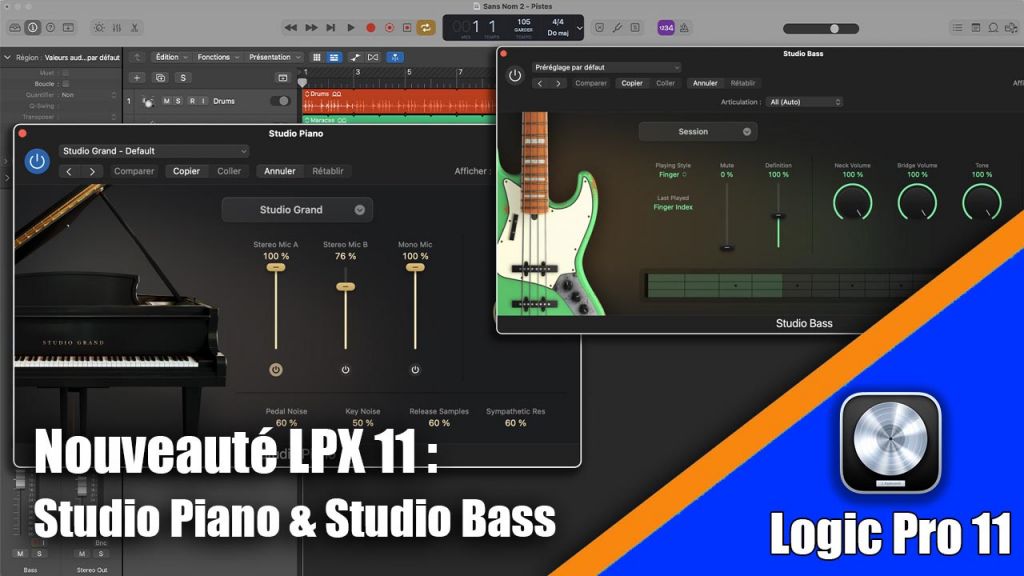Toggle Mono Mic power button
Image resolution: width=1024 pixels, height=576 pixels.
click(415, 370)
